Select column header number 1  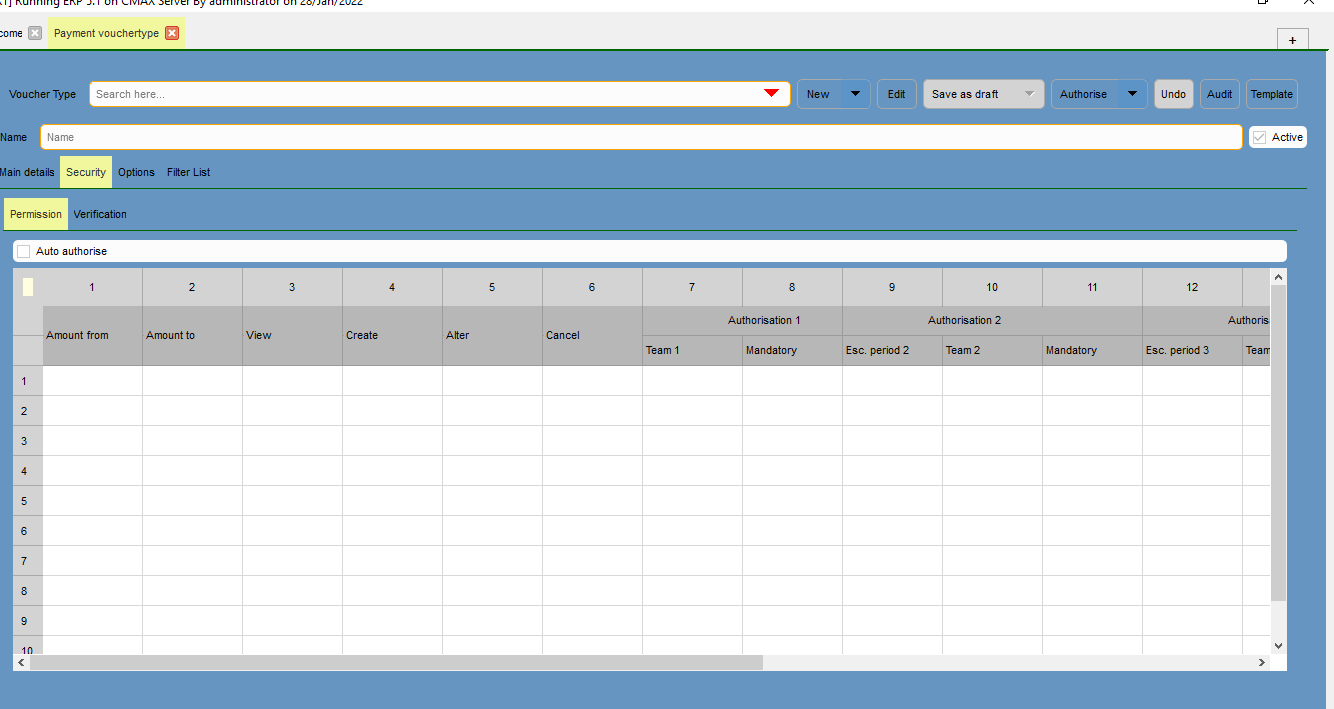pyautogui.click(x=92, y=287)
